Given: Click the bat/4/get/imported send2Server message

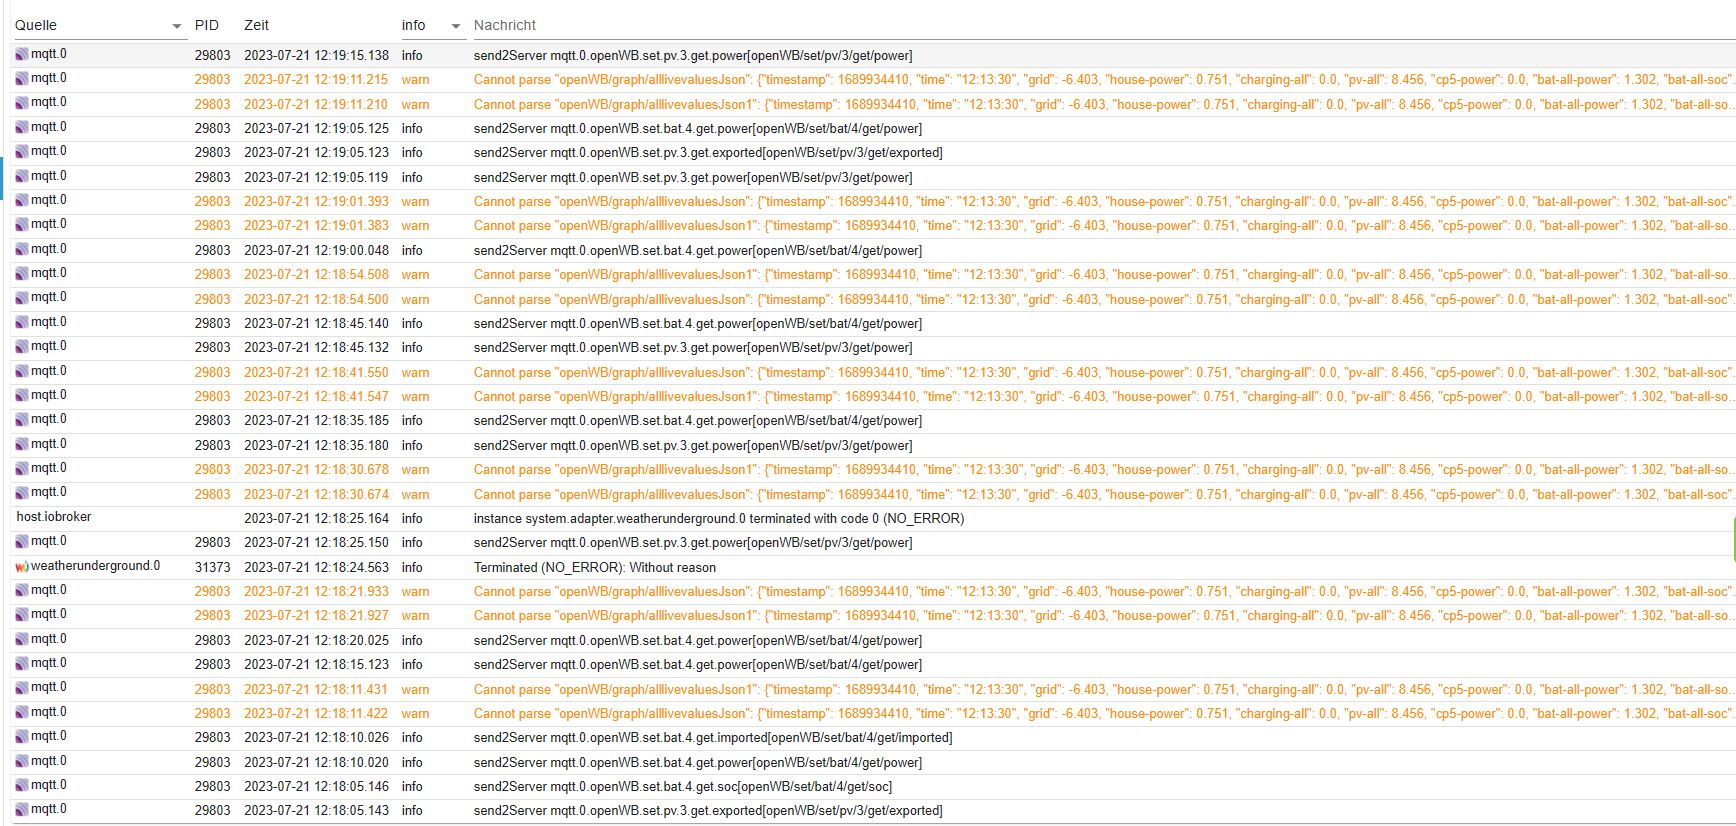Looking at the screenshot, I should click(712, 737).
